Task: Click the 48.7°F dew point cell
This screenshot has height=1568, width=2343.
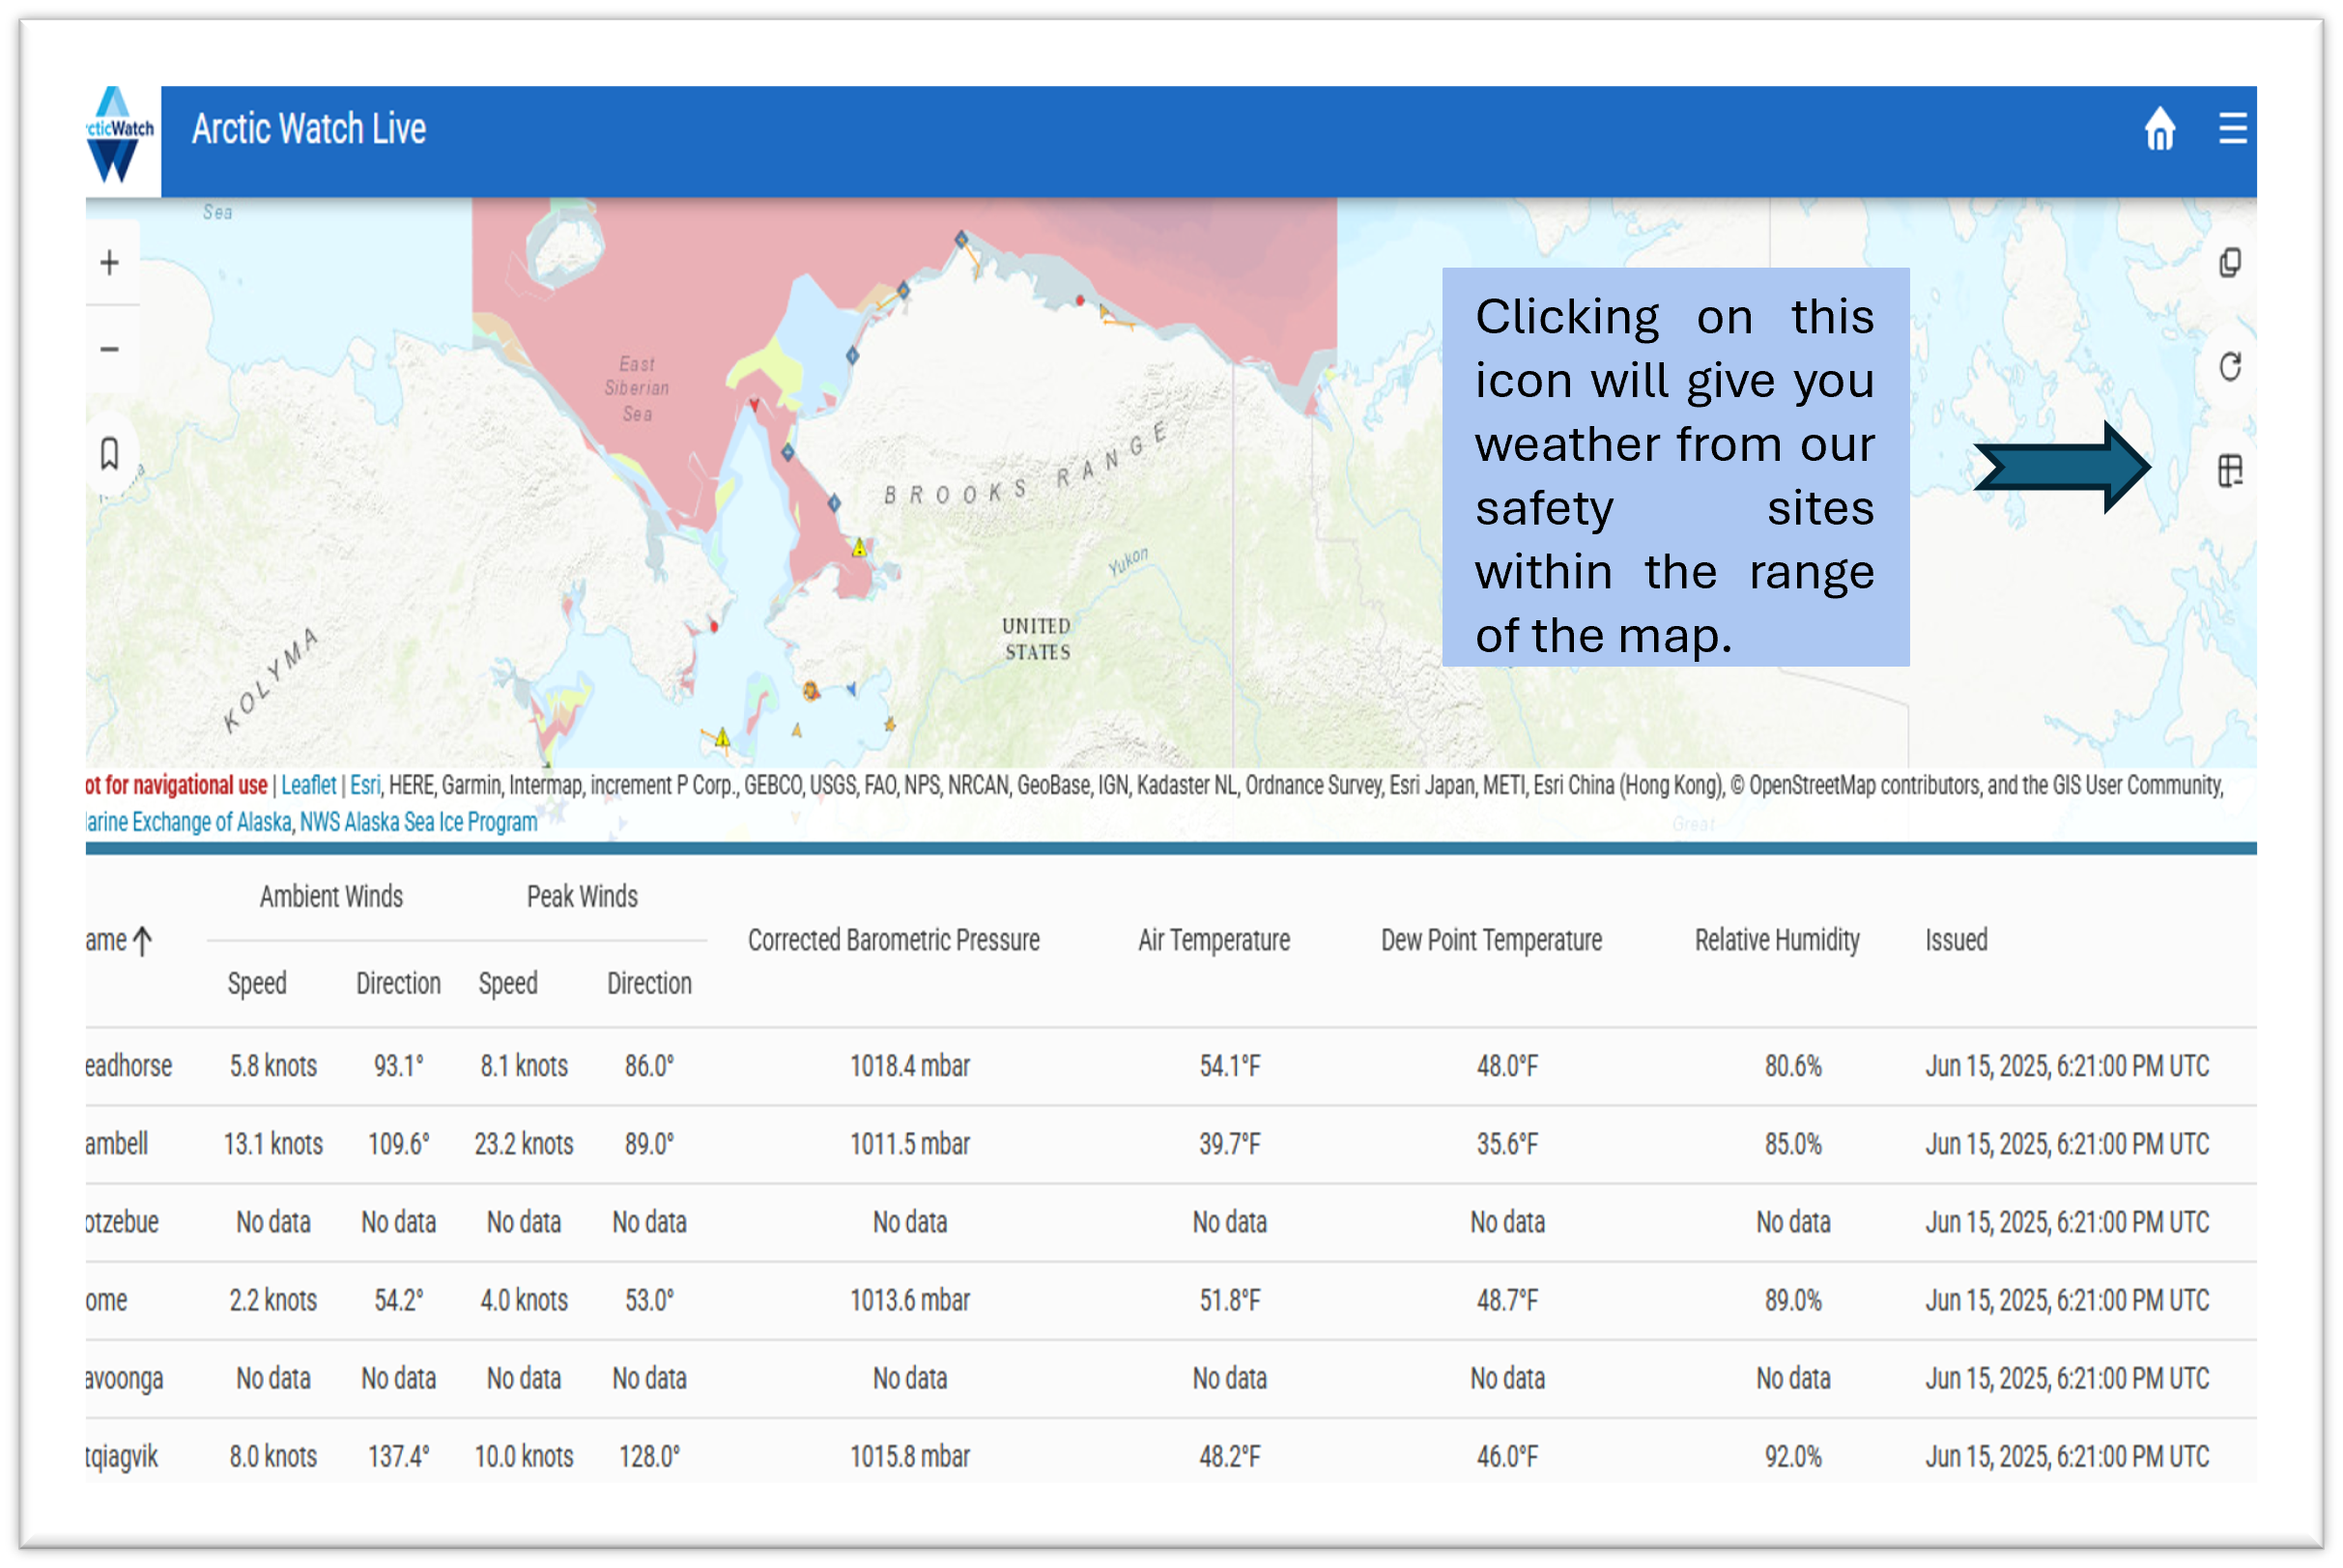Action: tap(1507, 1301)
